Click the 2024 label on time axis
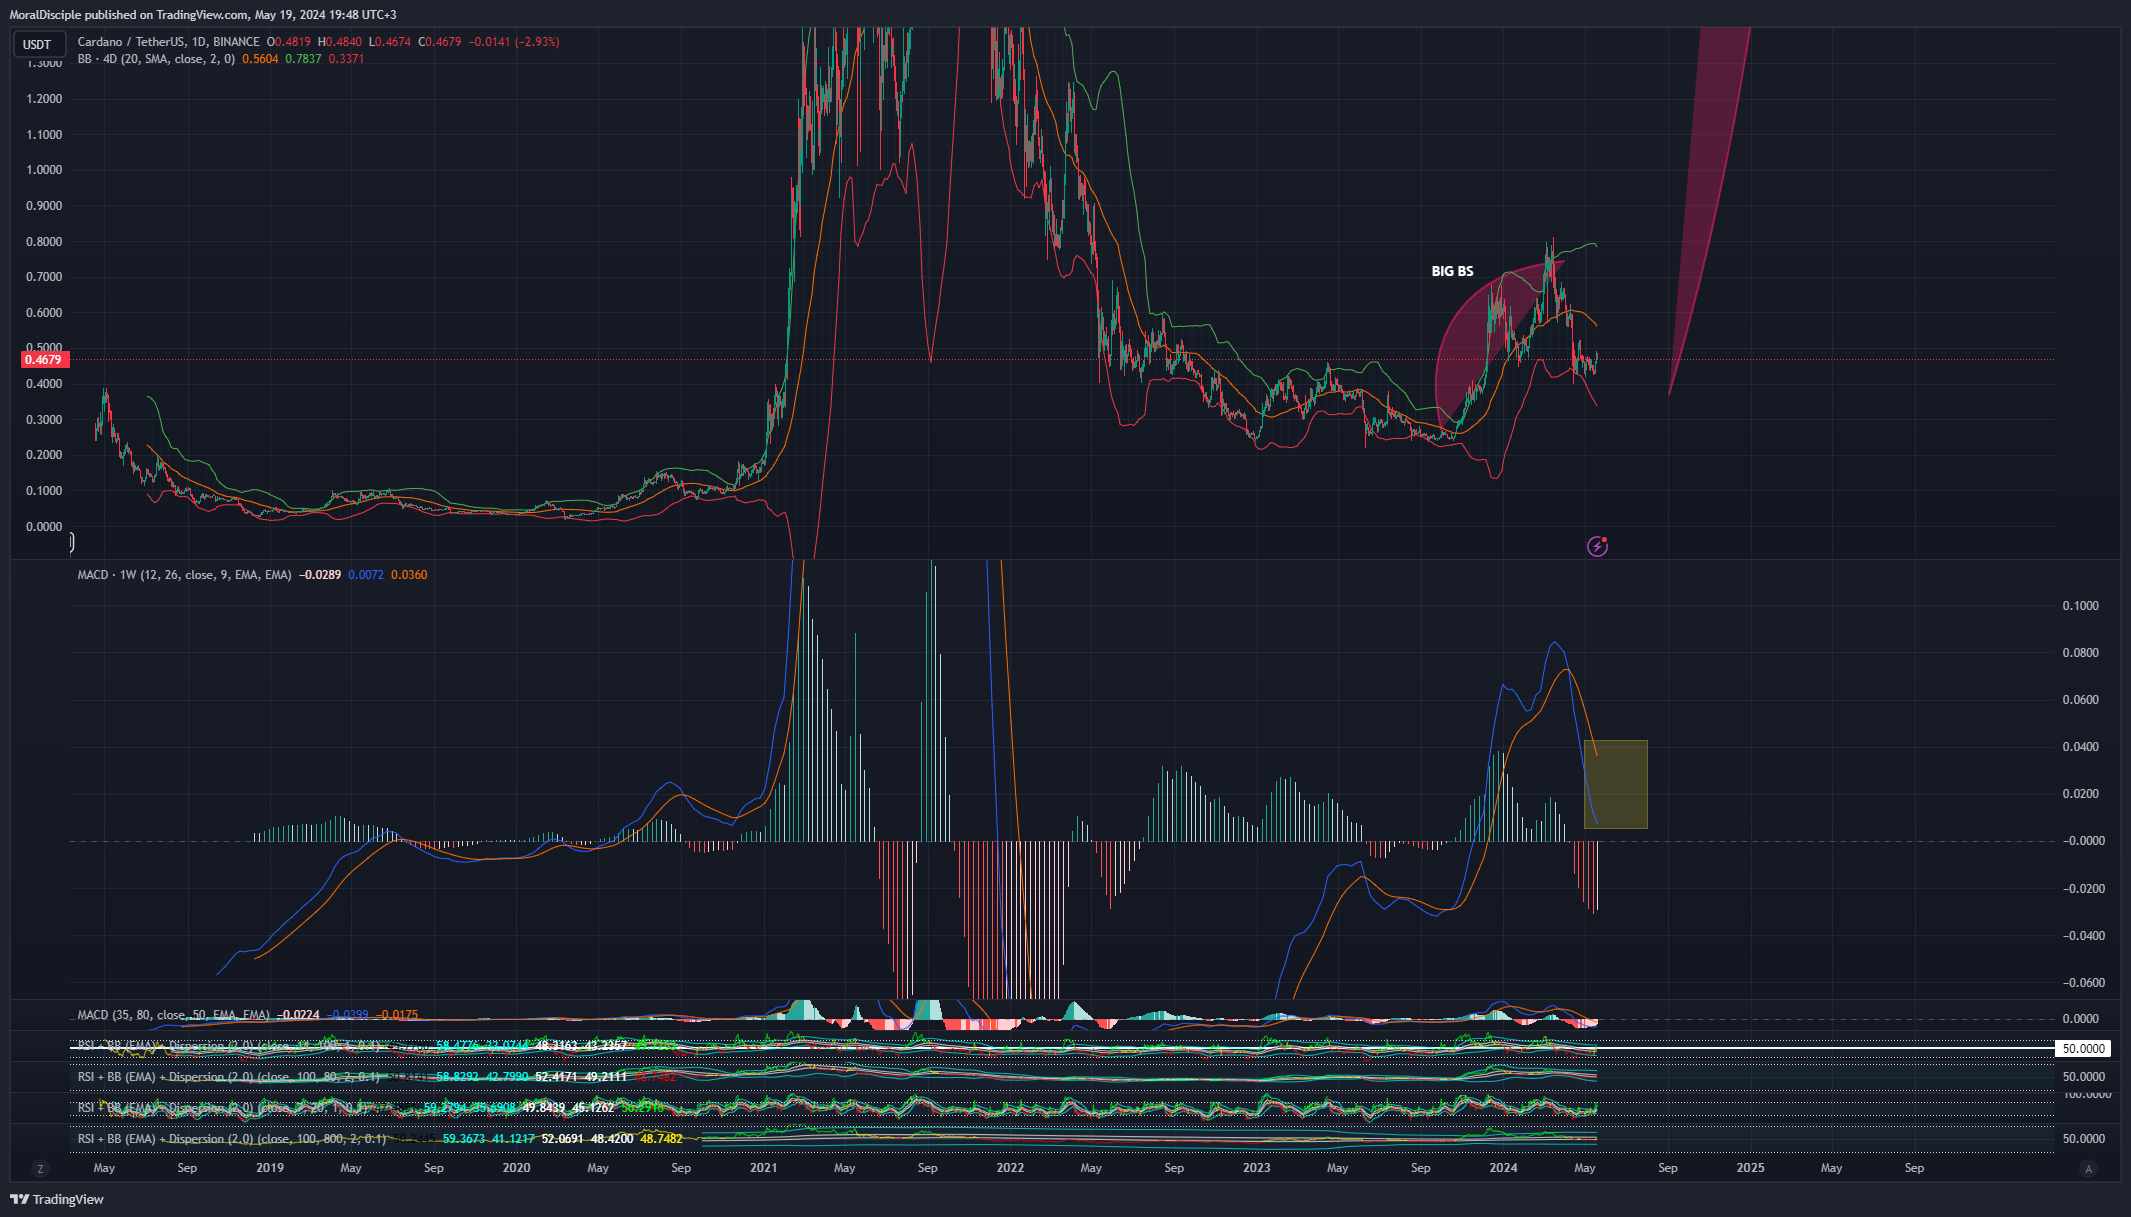 [1503, 1168]
